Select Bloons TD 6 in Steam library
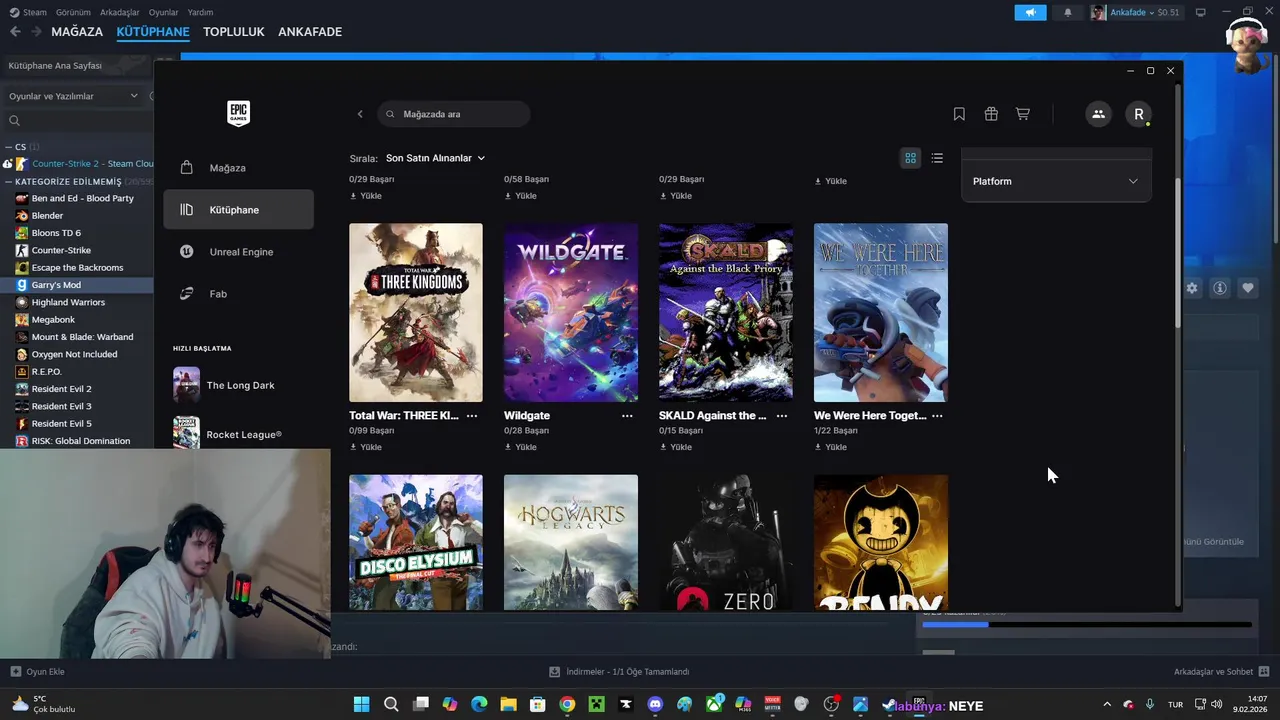This screenshot has width=1280, height=720. pyautogui.click(x=56, y=233)
